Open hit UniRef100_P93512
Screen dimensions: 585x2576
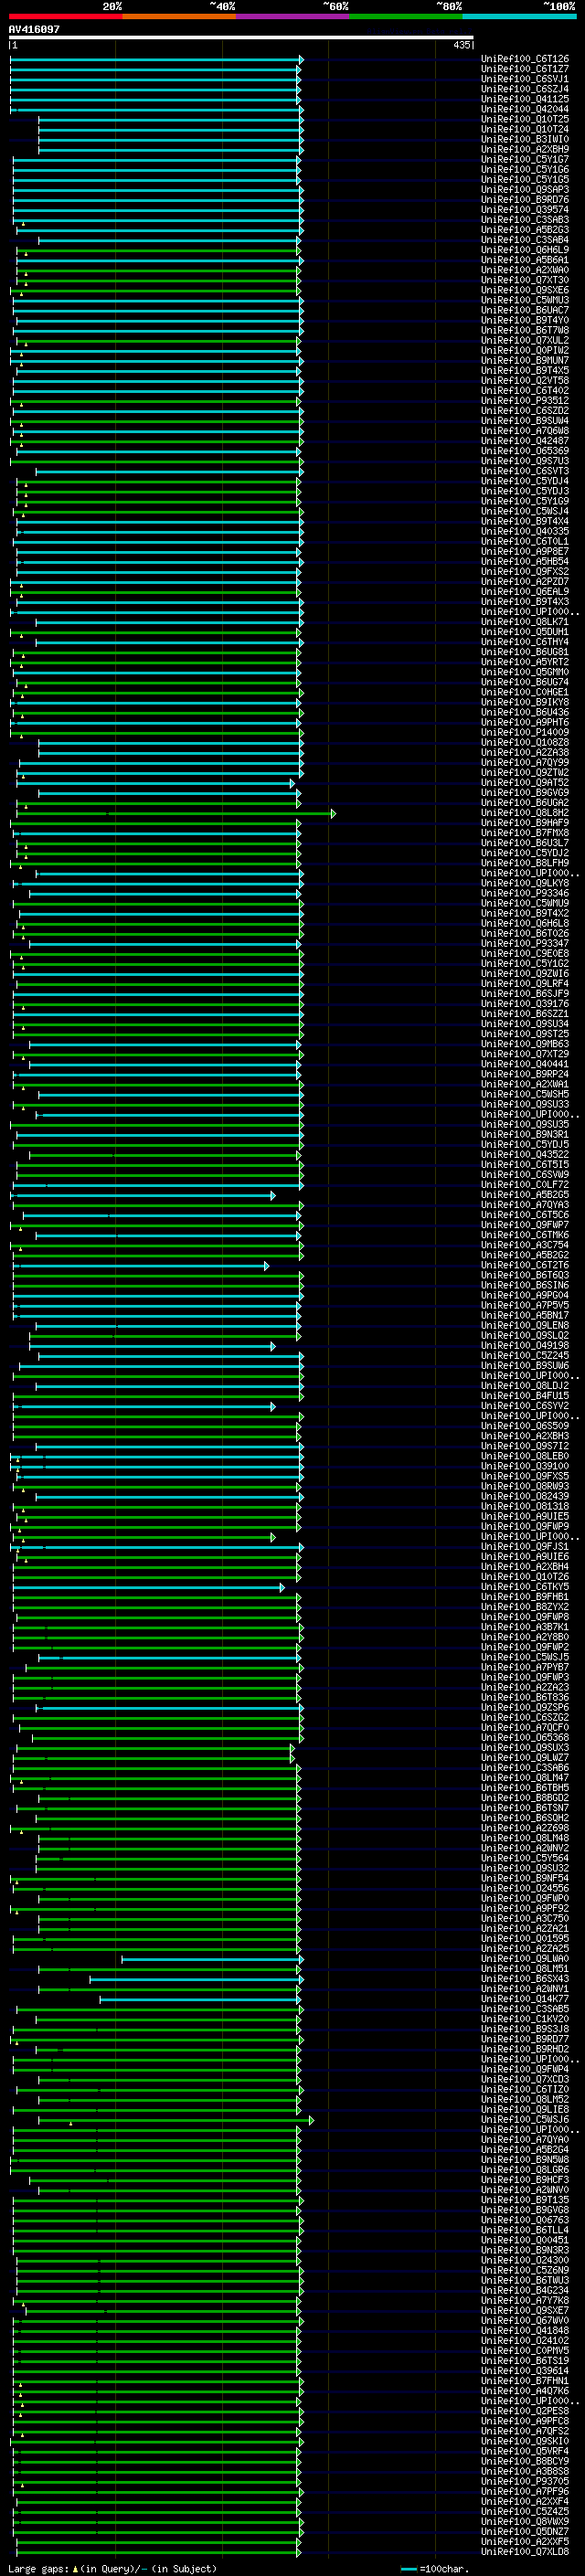(x=525, y=400)
